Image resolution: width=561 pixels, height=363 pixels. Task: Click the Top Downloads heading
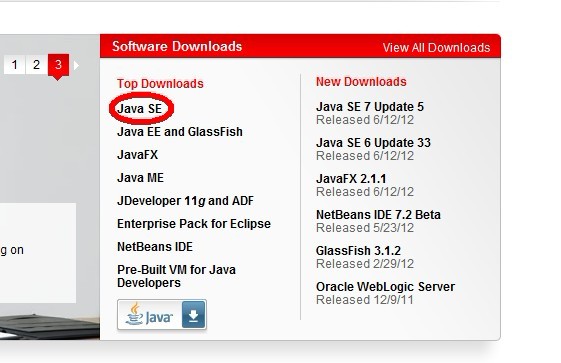160,83
